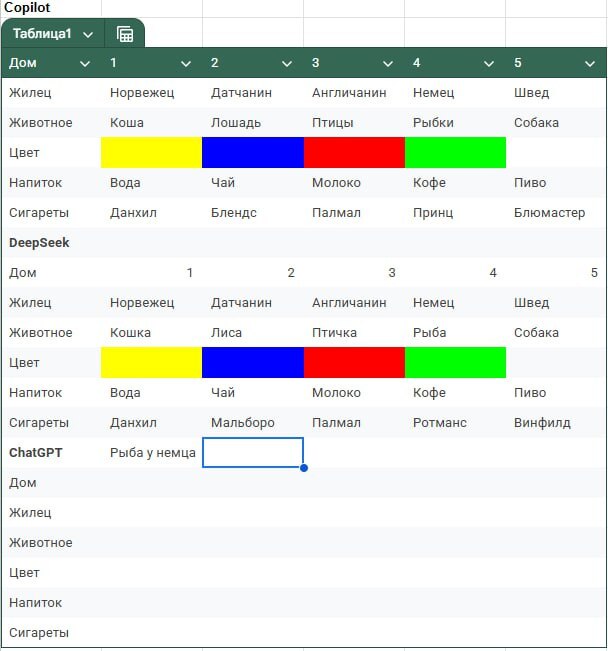Click the column 3 header dropdown arrow
Viewport: 608px width, 651px height.
[x=388, y=64]
